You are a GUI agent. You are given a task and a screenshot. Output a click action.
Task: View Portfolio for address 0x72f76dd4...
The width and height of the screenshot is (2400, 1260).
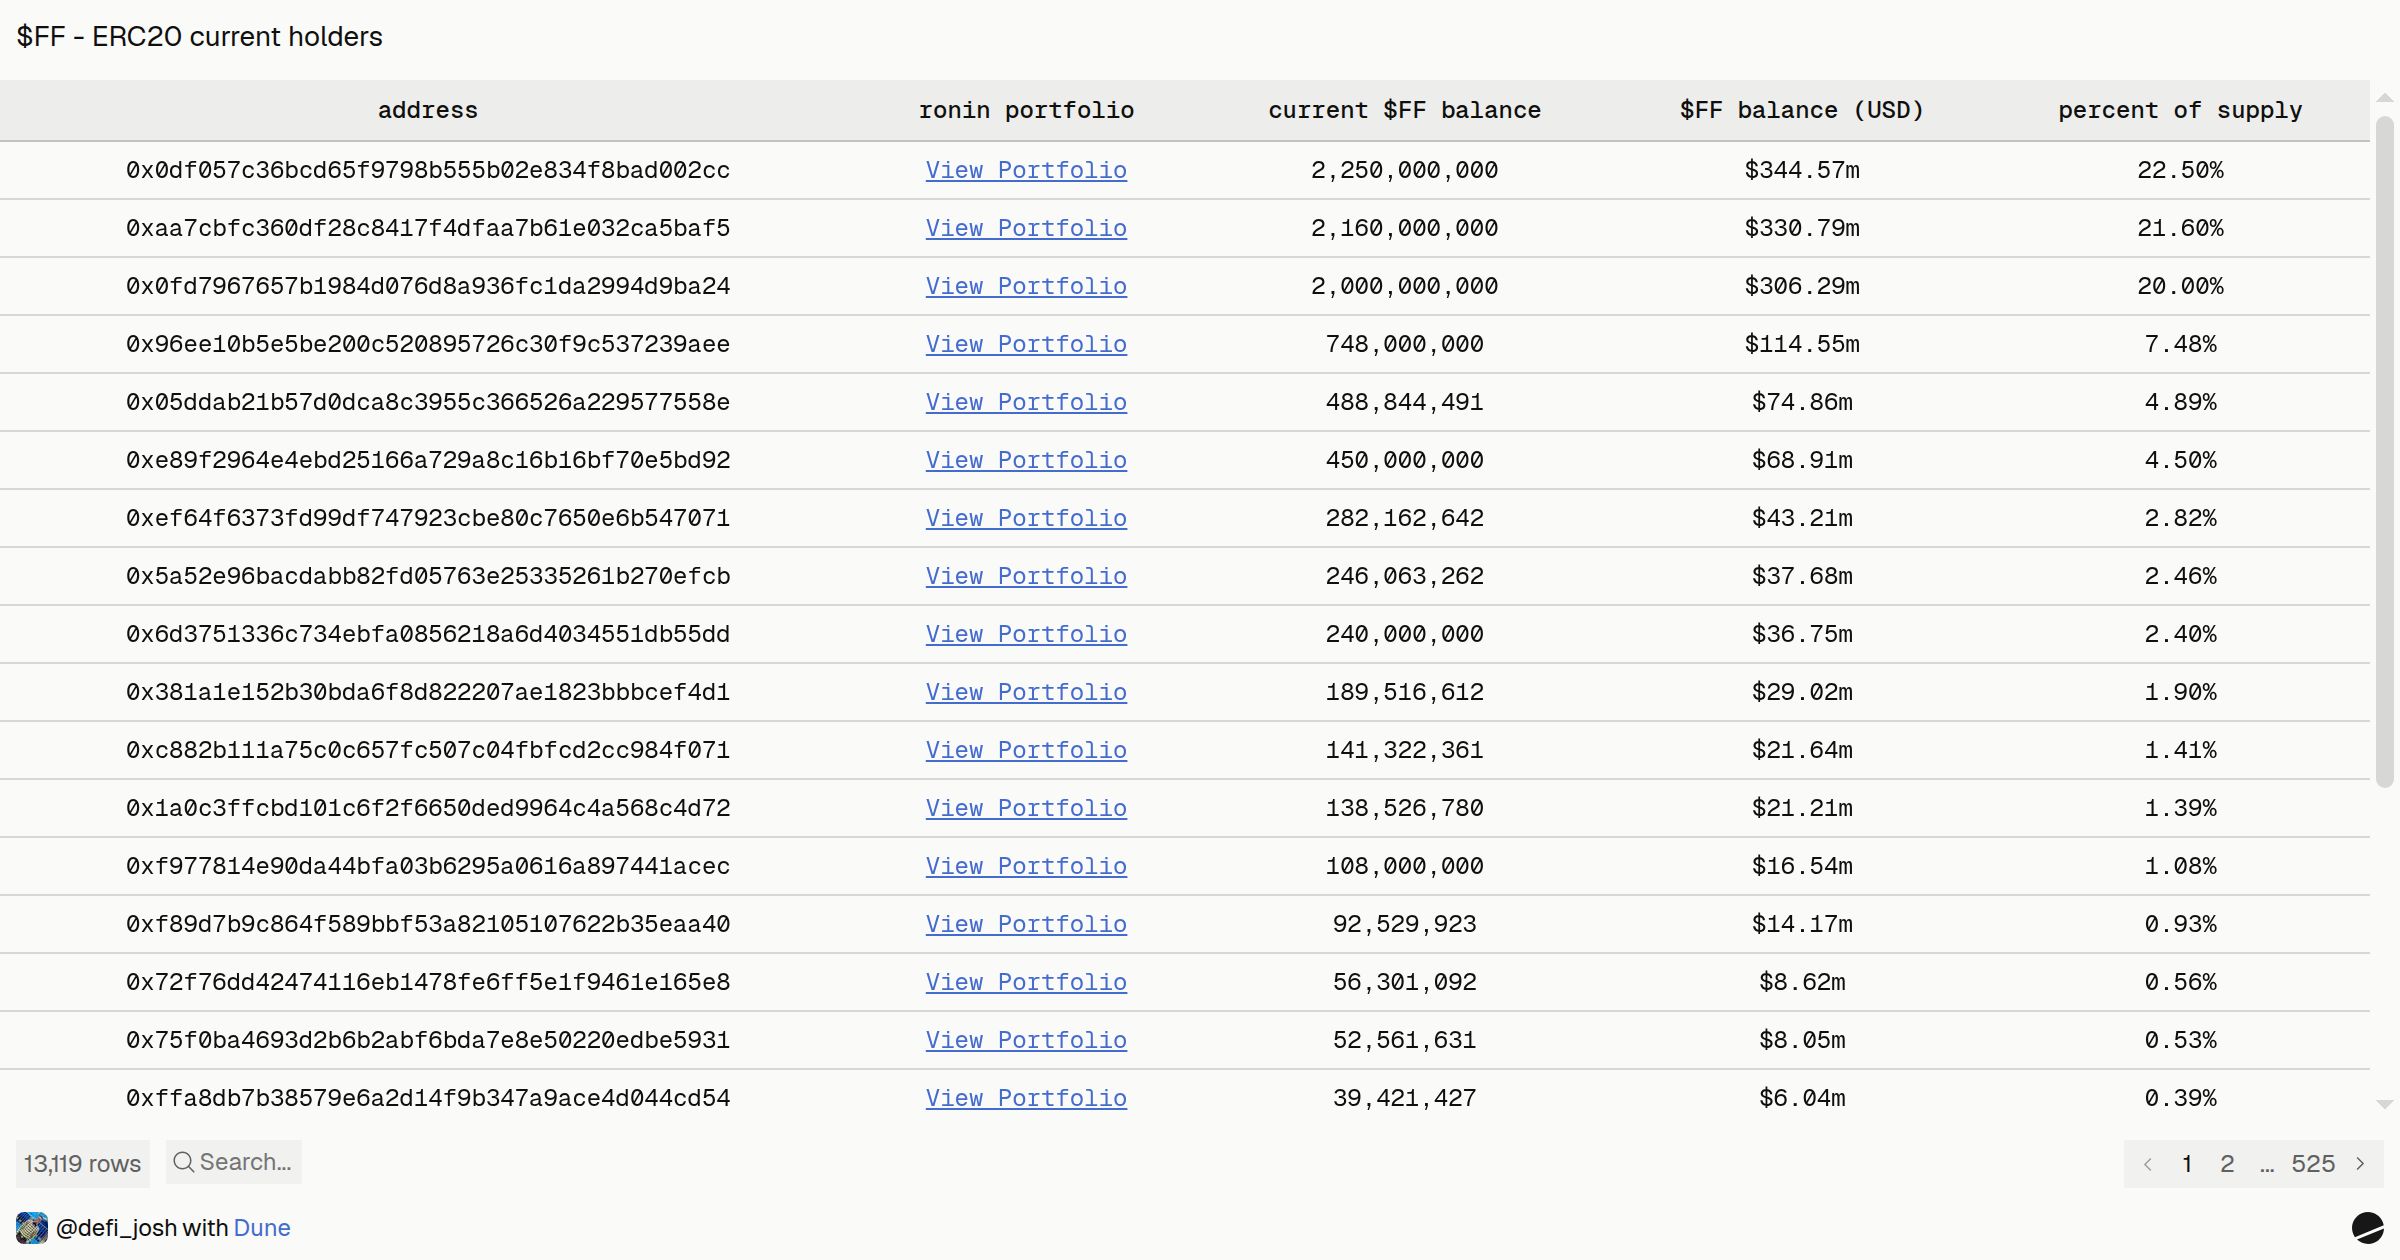pyautogui.click(x=1026, y=982)
